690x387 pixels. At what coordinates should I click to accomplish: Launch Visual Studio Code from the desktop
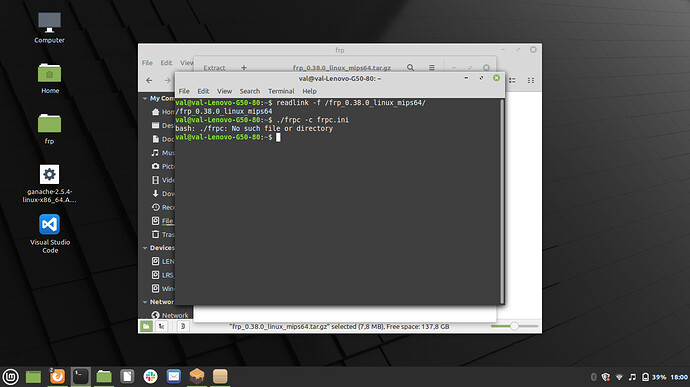50,233
